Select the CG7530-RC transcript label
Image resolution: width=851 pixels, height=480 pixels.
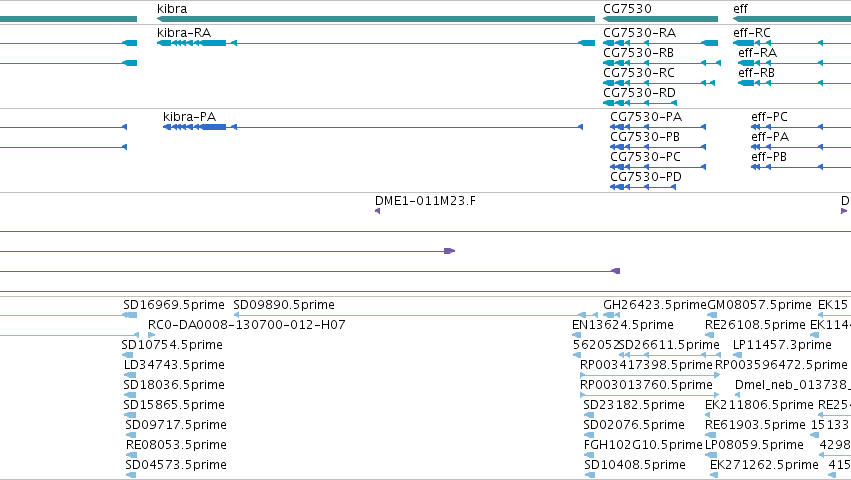tap(639, 73)
